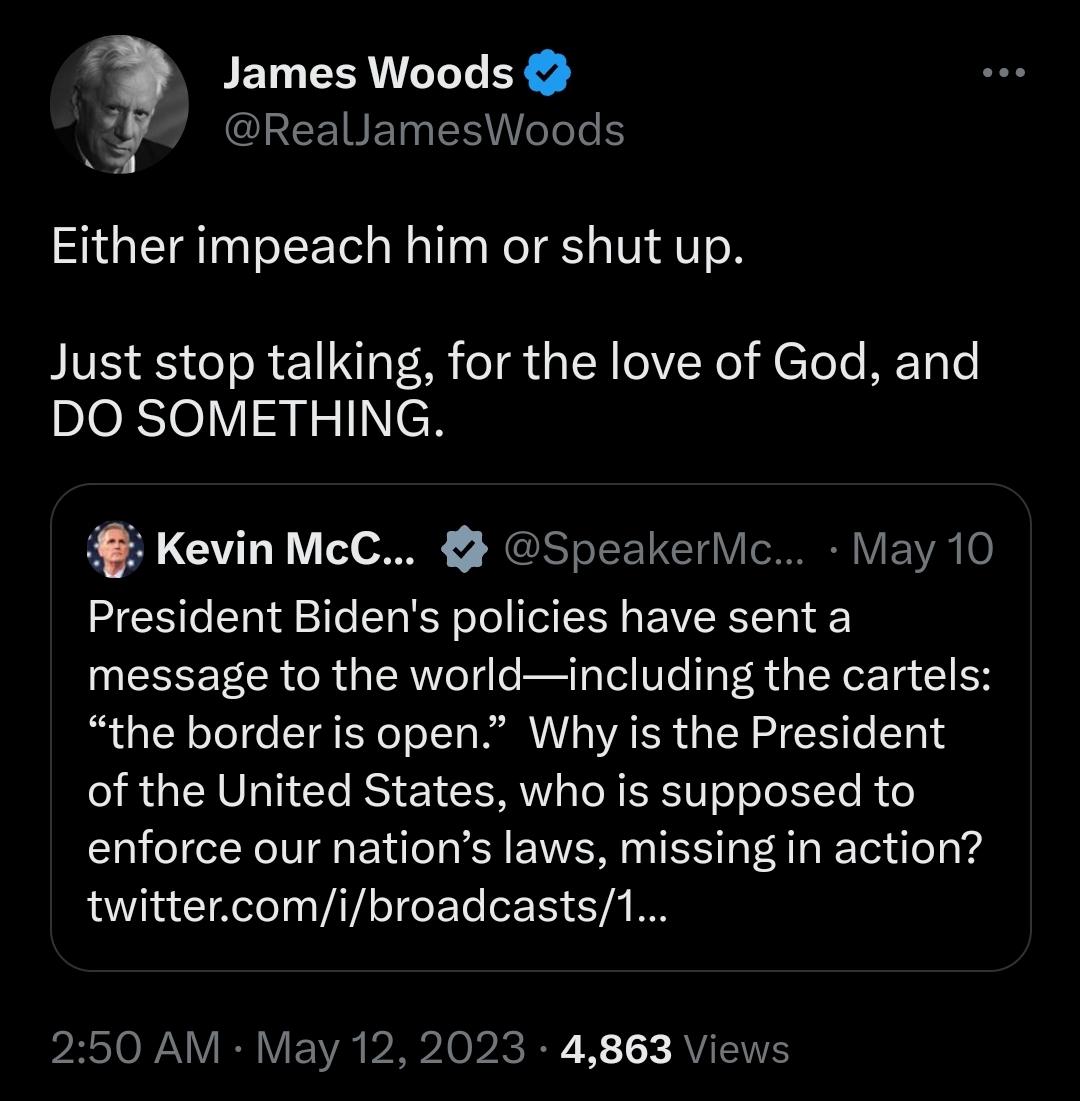This screenshot has width=1080, height=1101.
Task: Click the "May 10" quoted tweet date
Action: tap(922, 549)
